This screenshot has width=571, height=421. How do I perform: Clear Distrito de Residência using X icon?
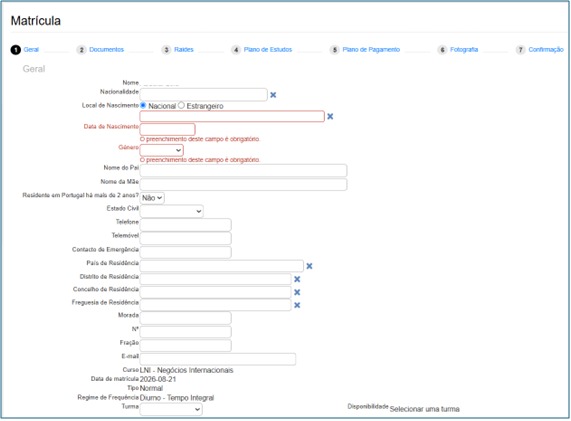click(297, 279)
